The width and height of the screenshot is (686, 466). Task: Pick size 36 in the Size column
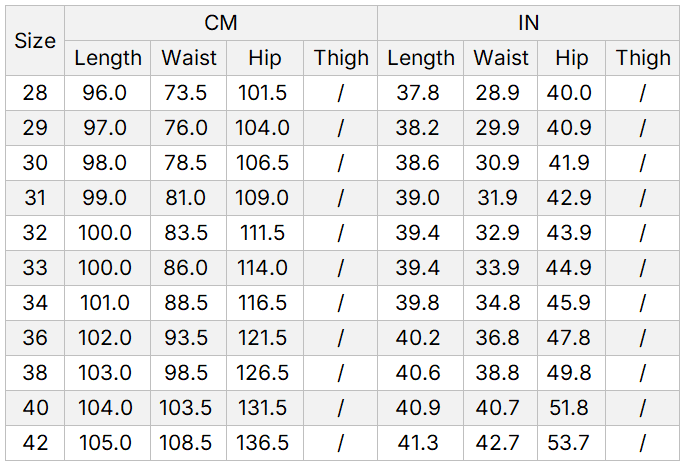(x=35, y=338)
